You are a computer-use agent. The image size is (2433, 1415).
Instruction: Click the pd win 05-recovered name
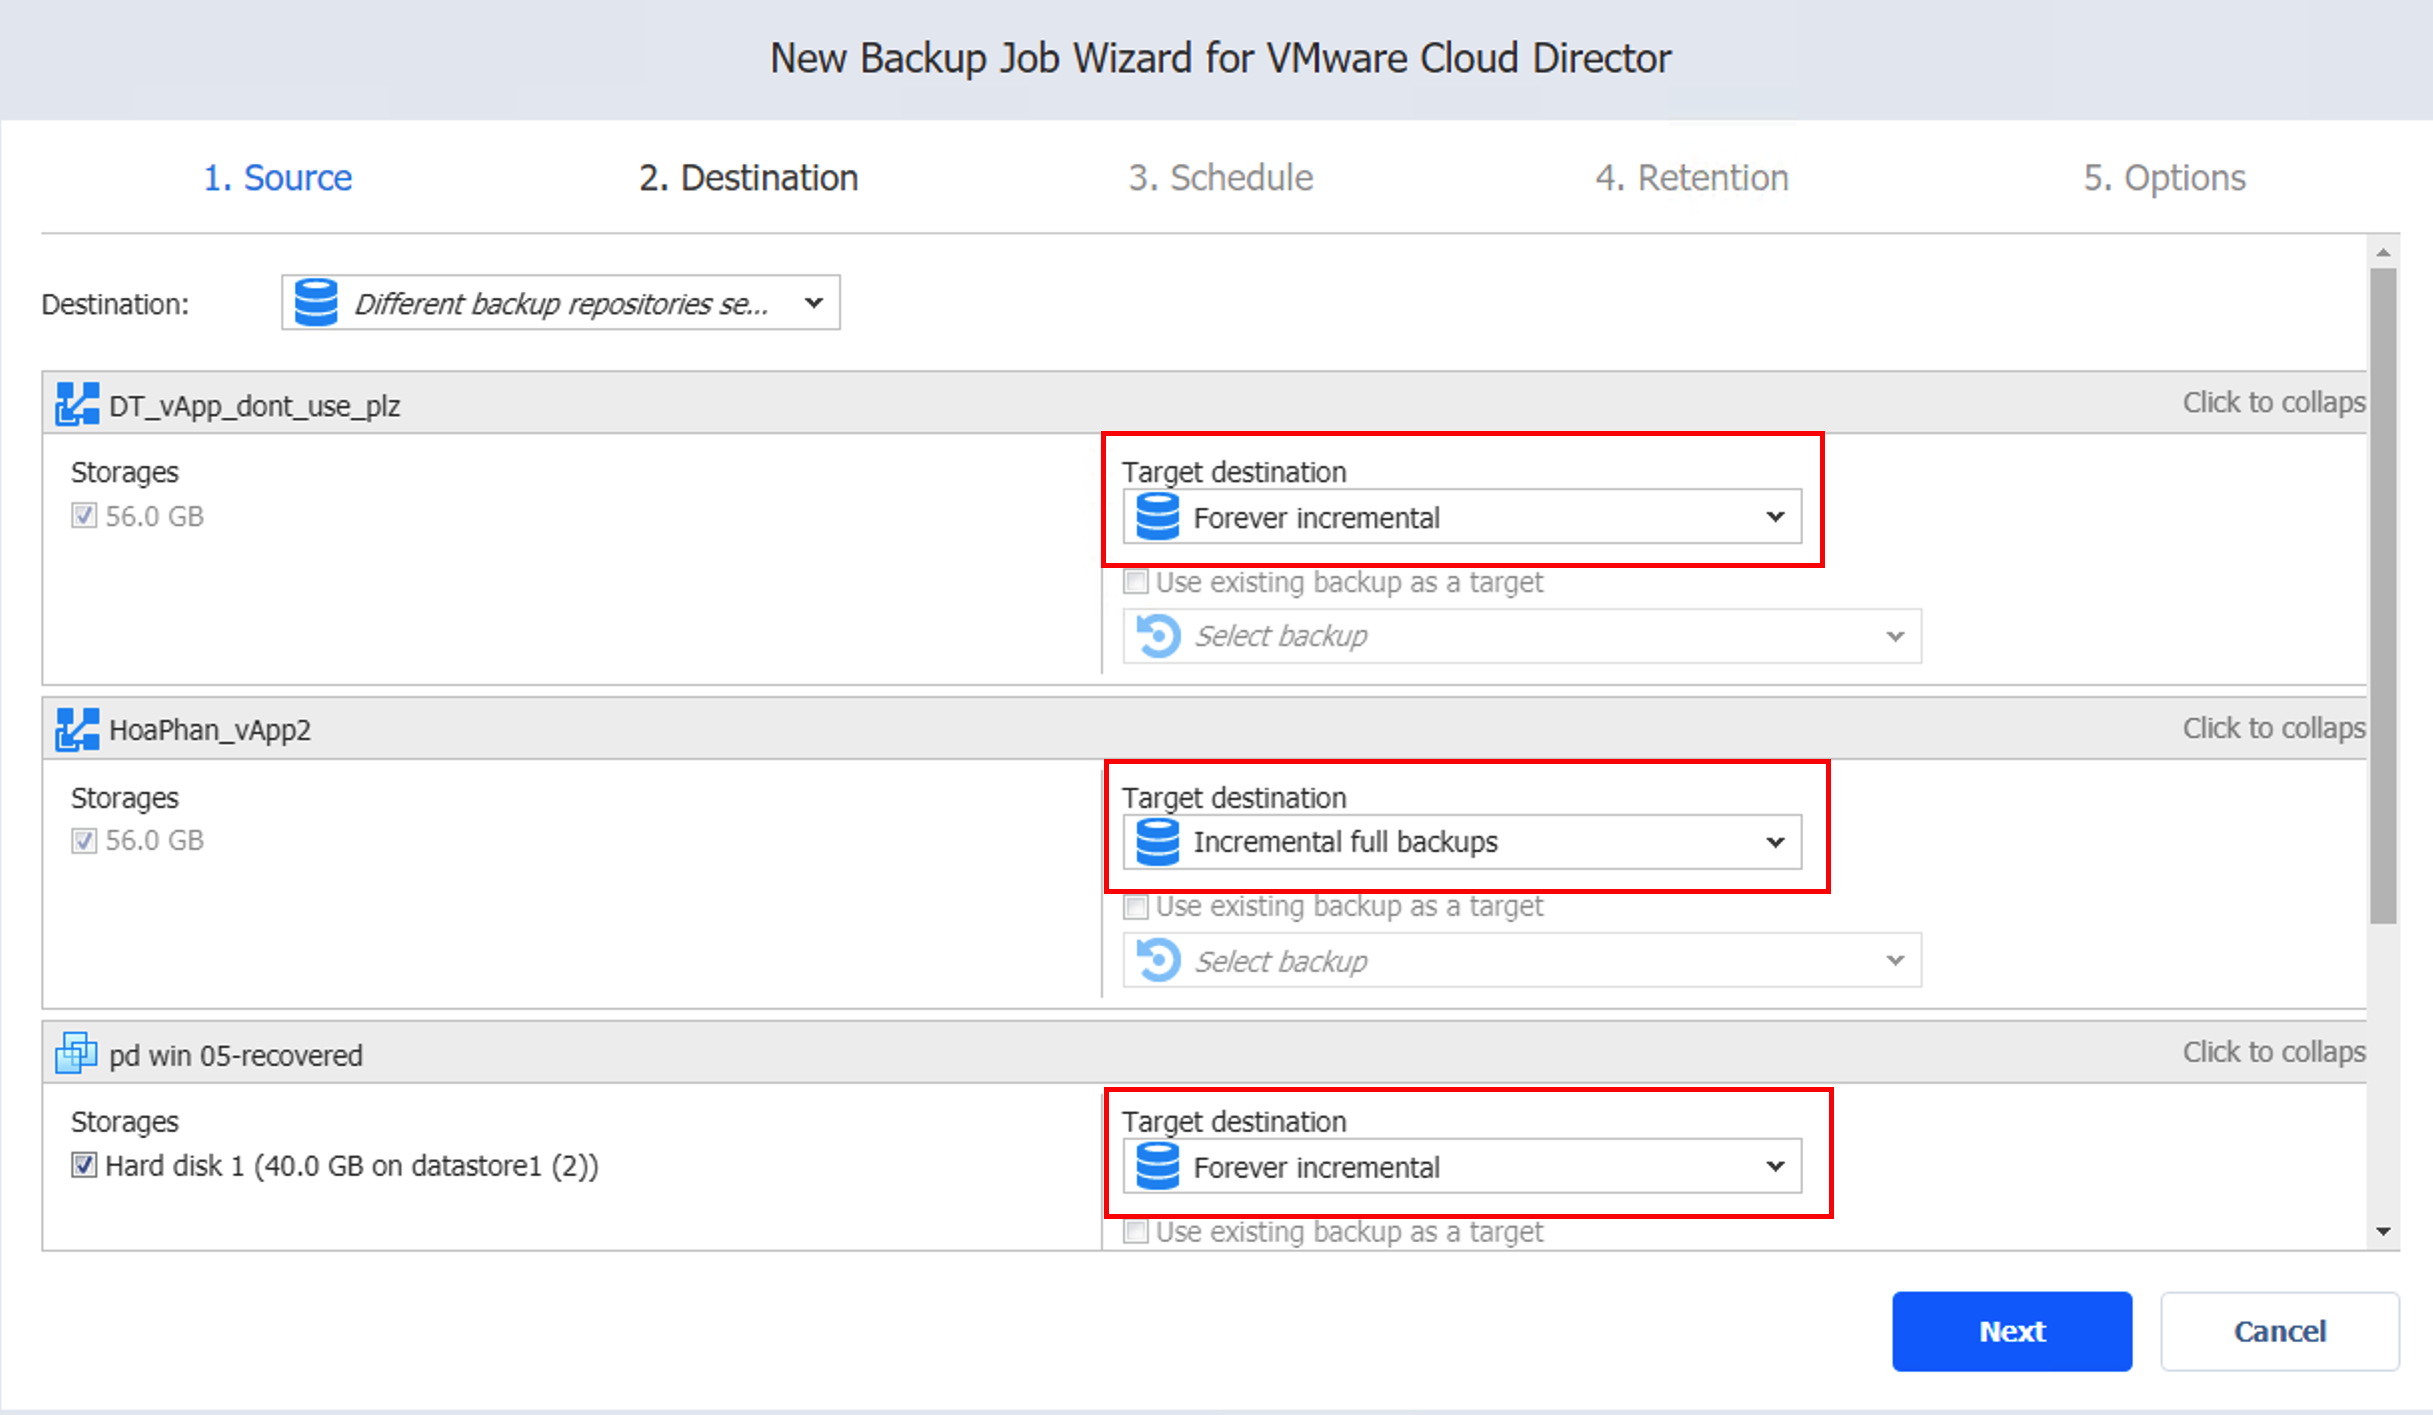pyautogui.click(x=236, y=1055)
